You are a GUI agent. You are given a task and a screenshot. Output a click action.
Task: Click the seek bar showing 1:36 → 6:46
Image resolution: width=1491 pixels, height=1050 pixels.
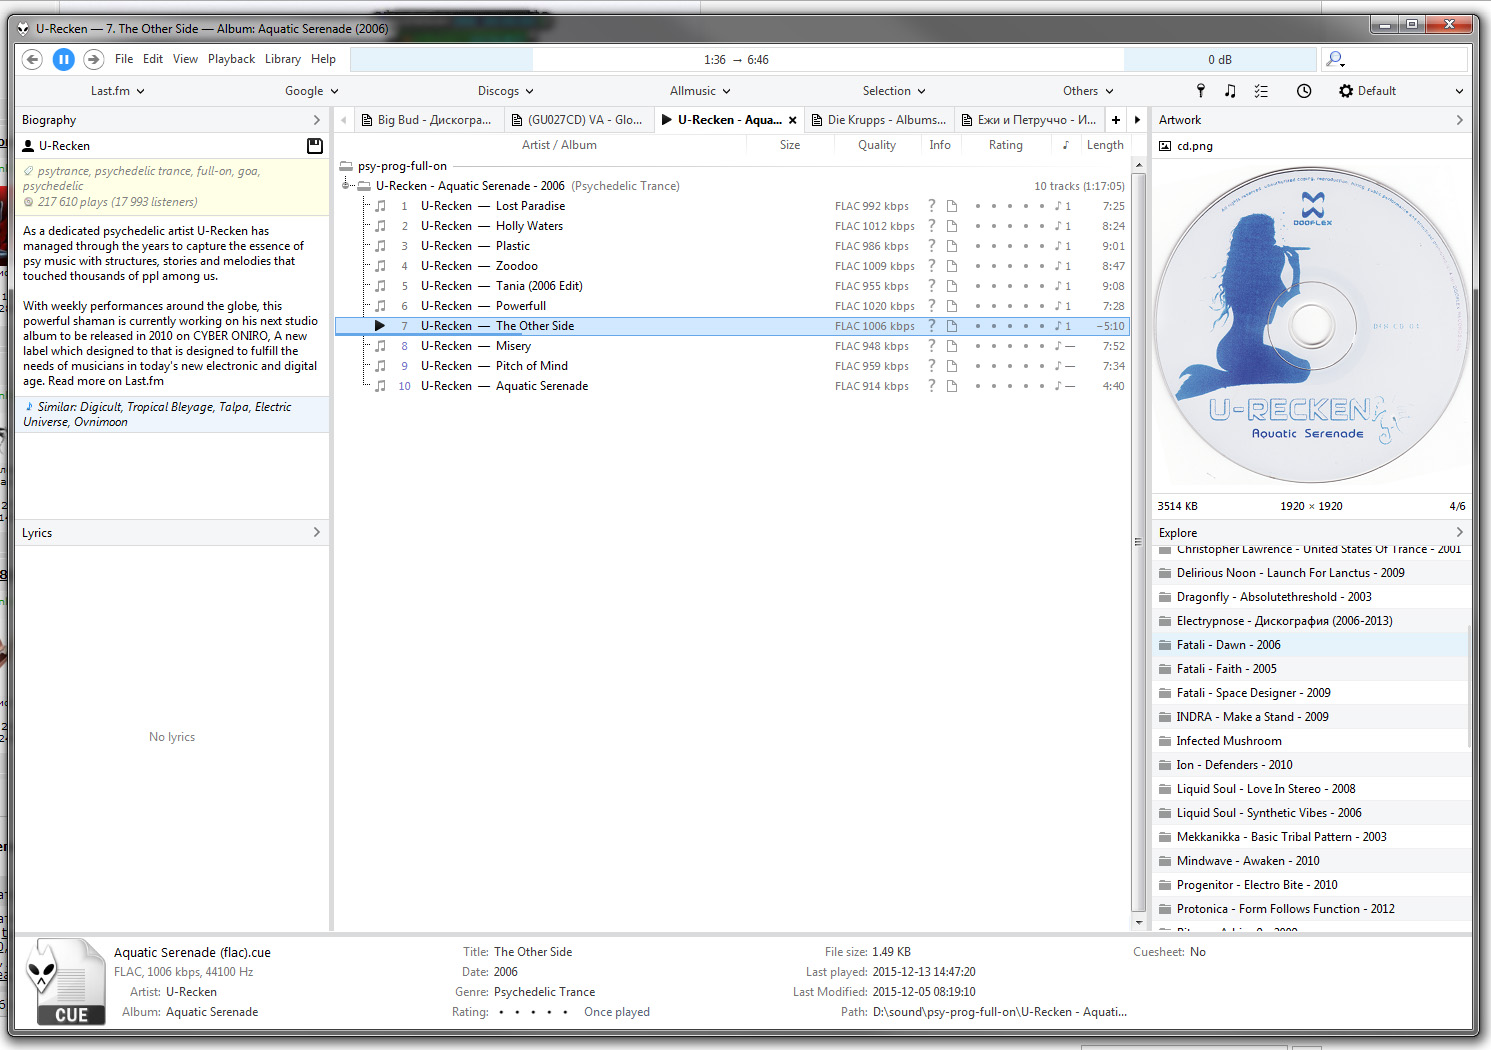pyautogui.click(x=736, y=60)
